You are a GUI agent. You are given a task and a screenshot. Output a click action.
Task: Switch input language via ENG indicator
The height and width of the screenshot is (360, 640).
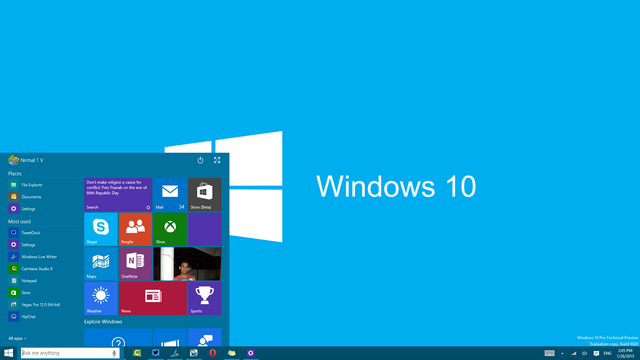coord(607,353)
